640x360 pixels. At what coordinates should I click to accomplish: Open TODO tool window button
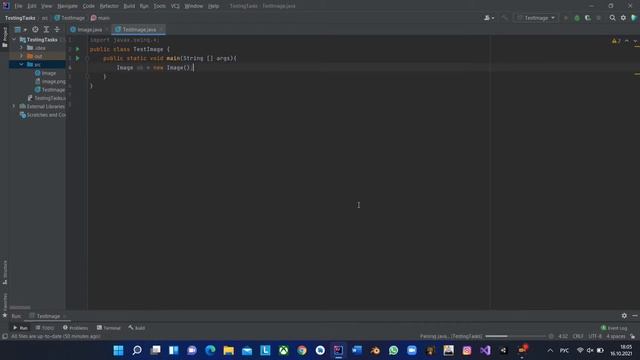pyautogui.click(x=44, y=328)
